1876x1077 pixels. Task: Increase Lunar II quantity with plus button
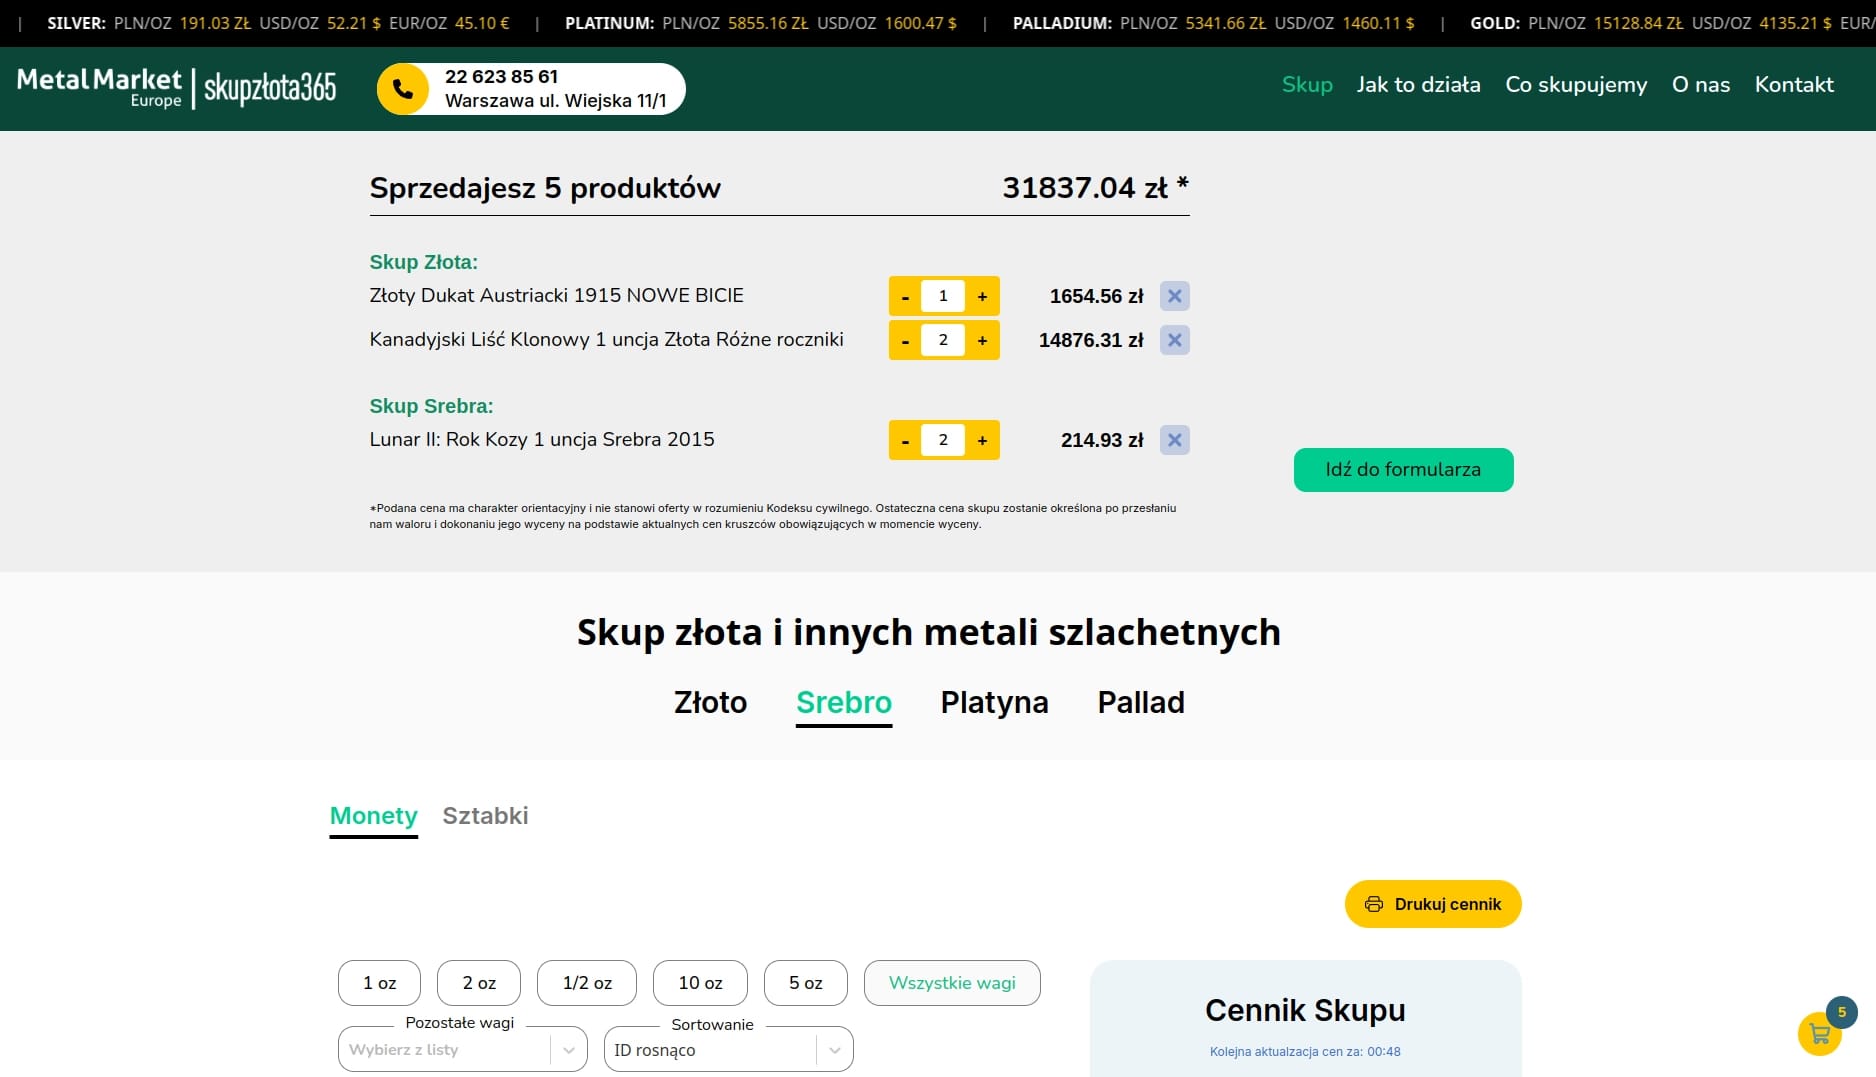981,440
